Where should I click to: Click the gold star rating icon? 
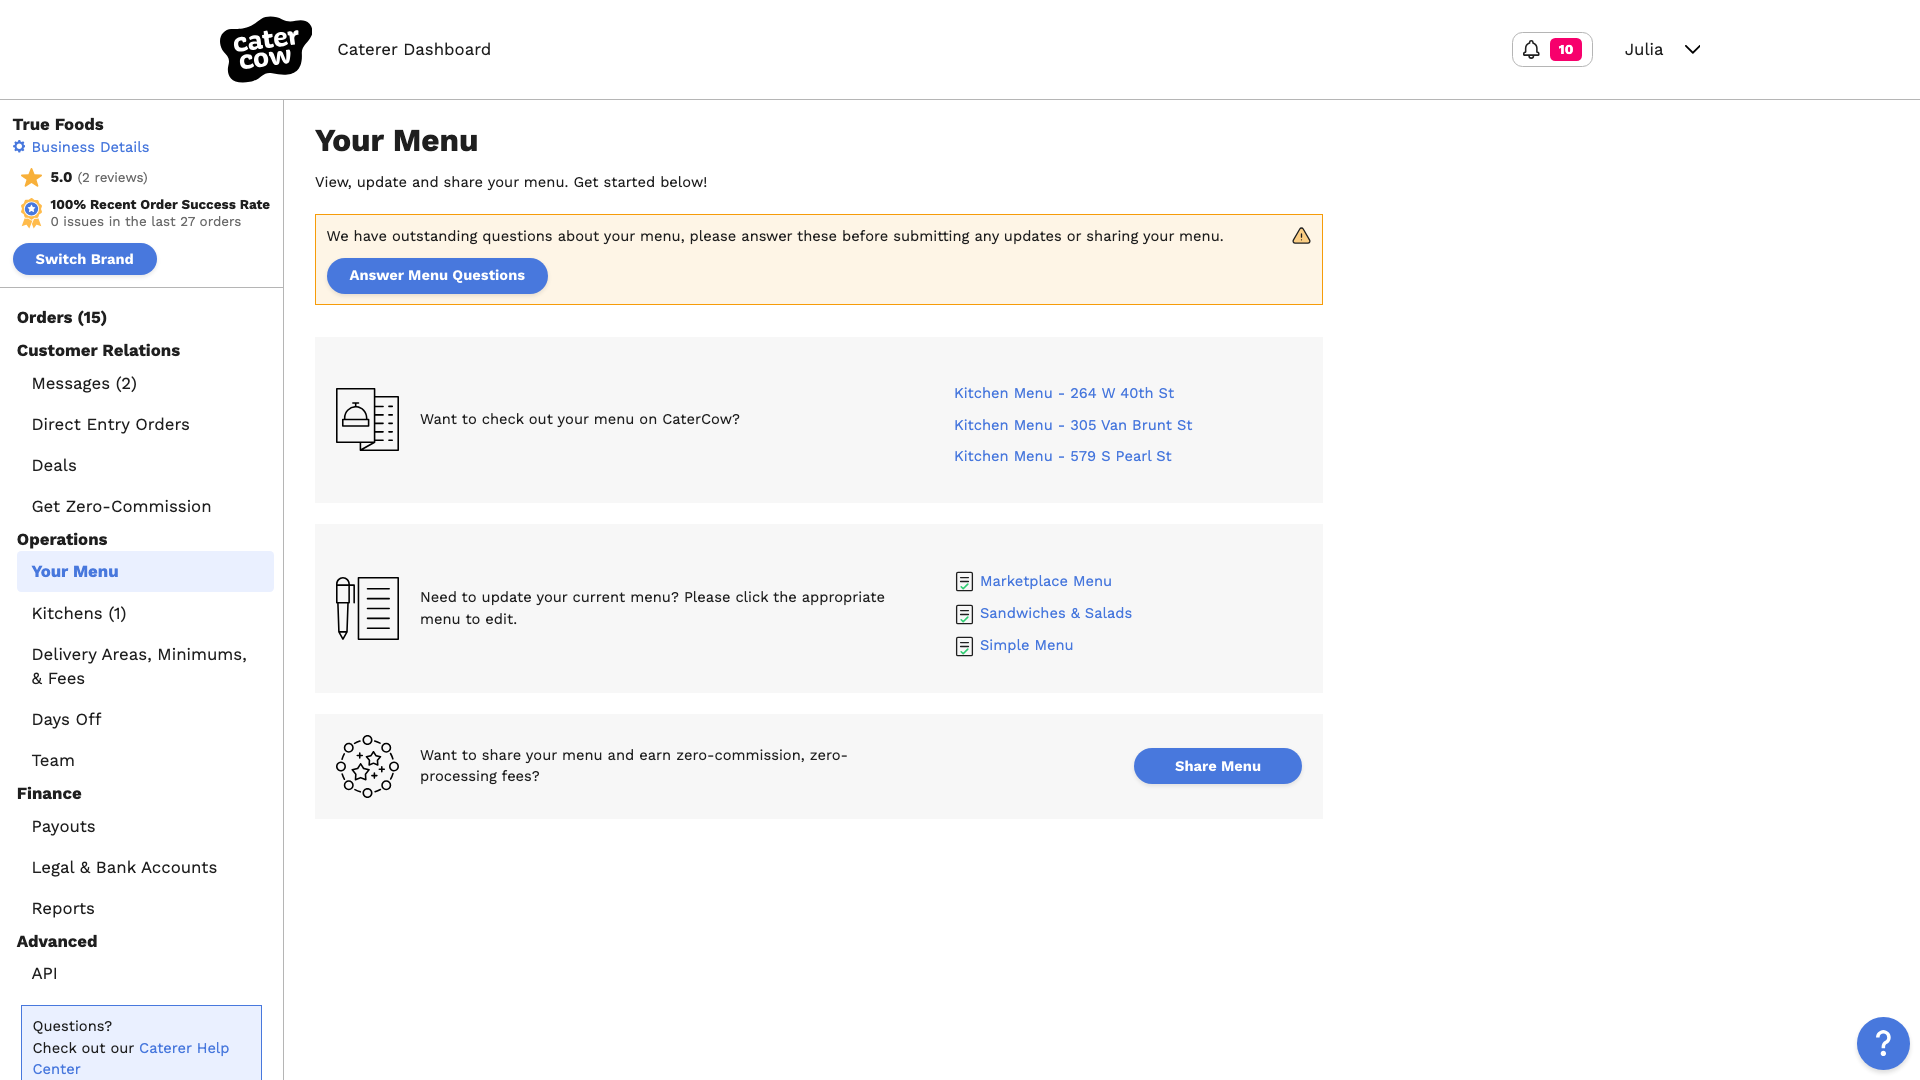point(32,177)
